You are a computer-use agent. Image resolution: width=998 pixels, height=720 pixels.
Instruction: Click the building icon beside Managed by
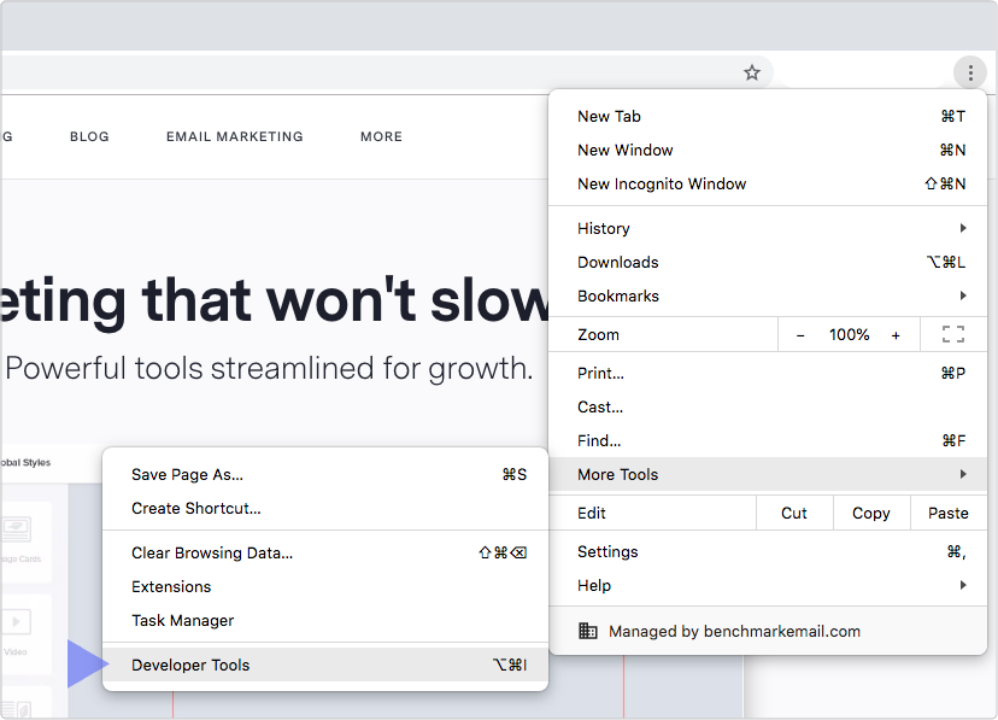pyautogui.click(x=587, y=631)
